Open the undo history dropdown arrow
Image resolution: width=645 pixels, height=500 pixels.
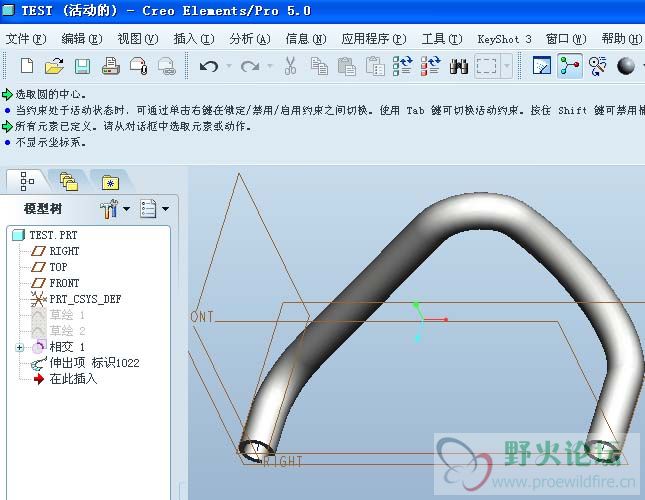(x=229, y=65)
